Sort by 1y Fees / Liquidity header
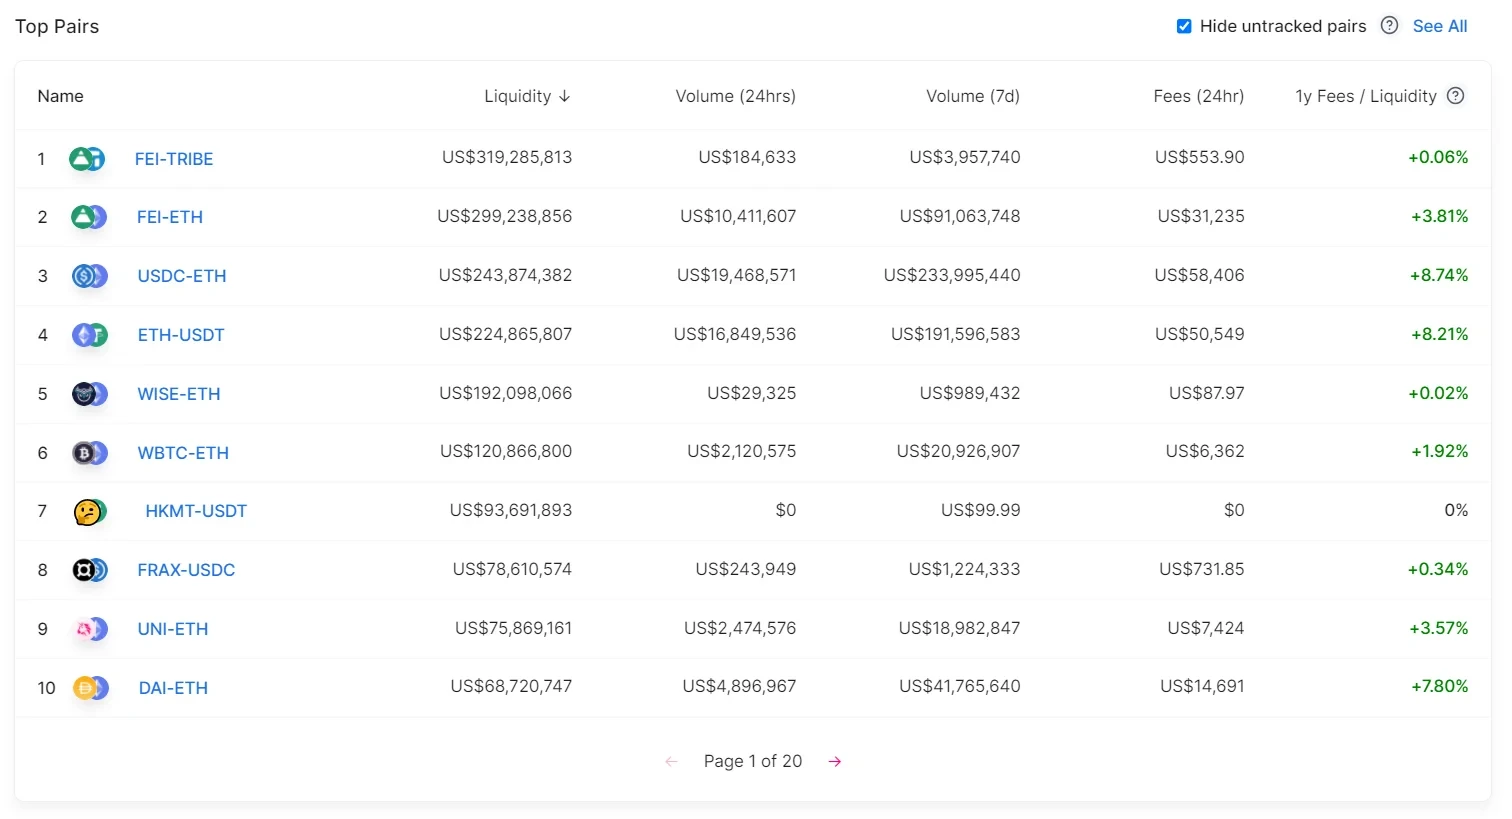Viewport: 1512px width, 819px height. click(1365, 96)
